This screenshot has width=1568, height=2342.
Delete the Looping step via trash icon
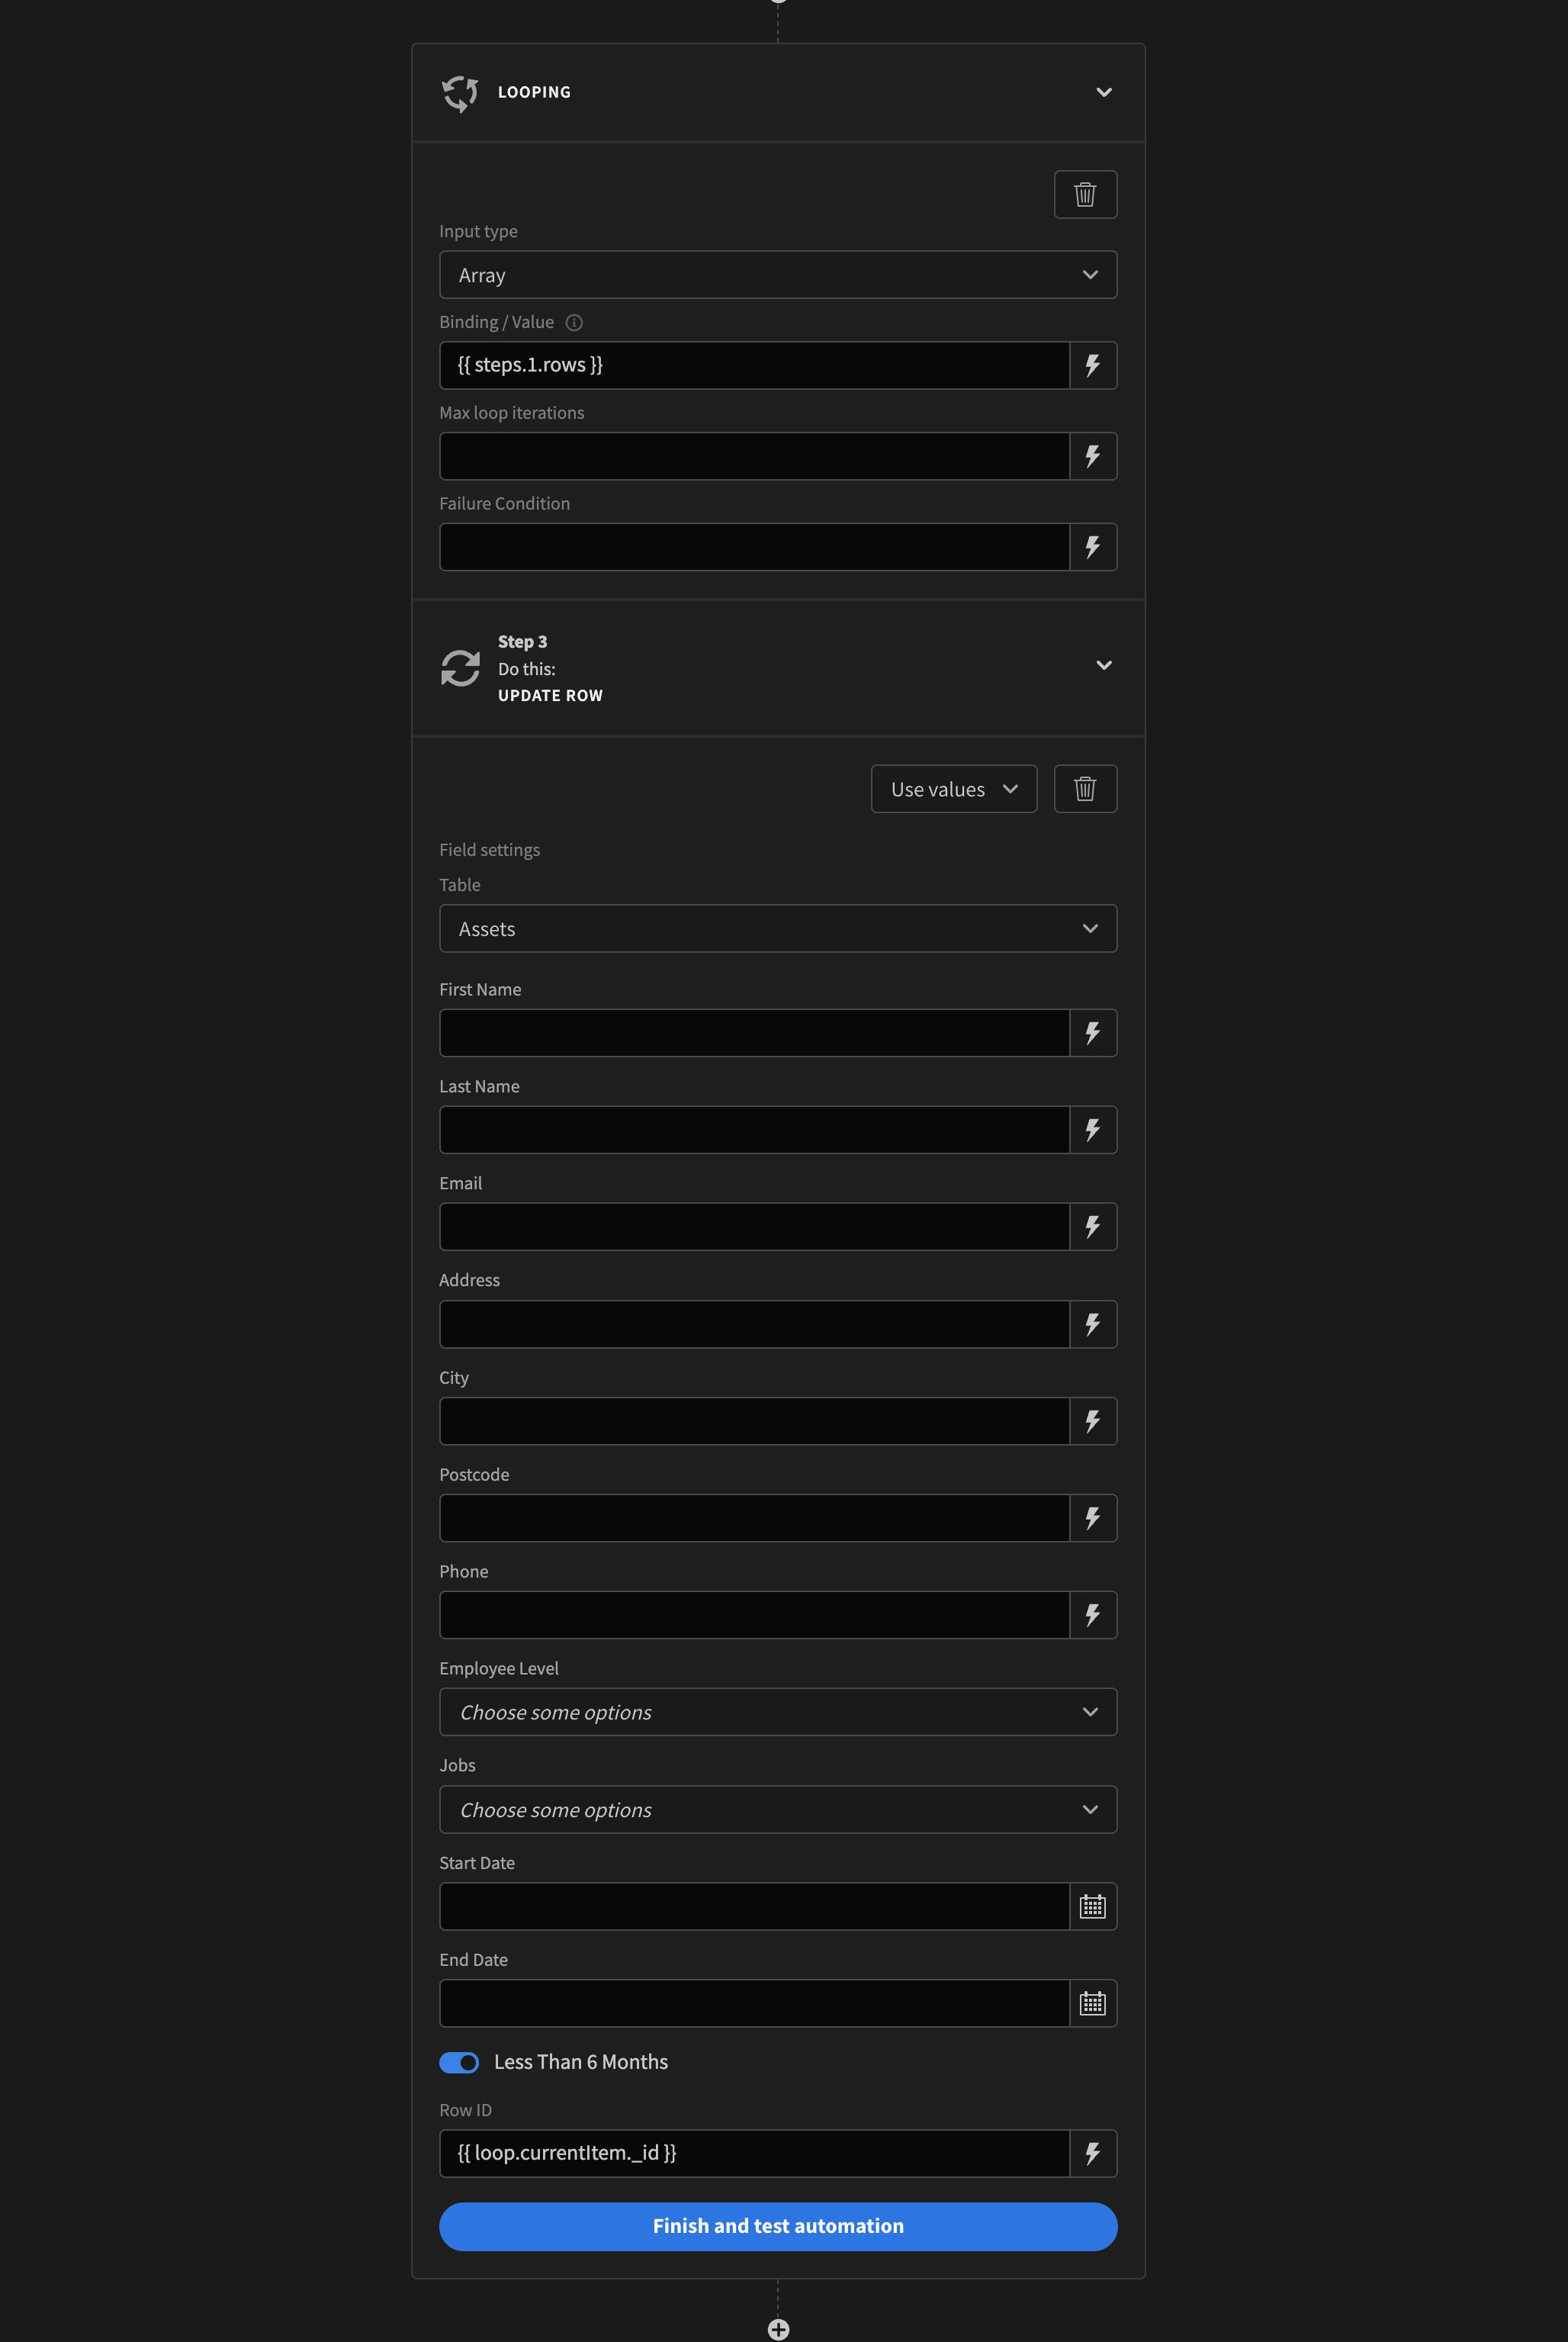tap(1085, 194)
